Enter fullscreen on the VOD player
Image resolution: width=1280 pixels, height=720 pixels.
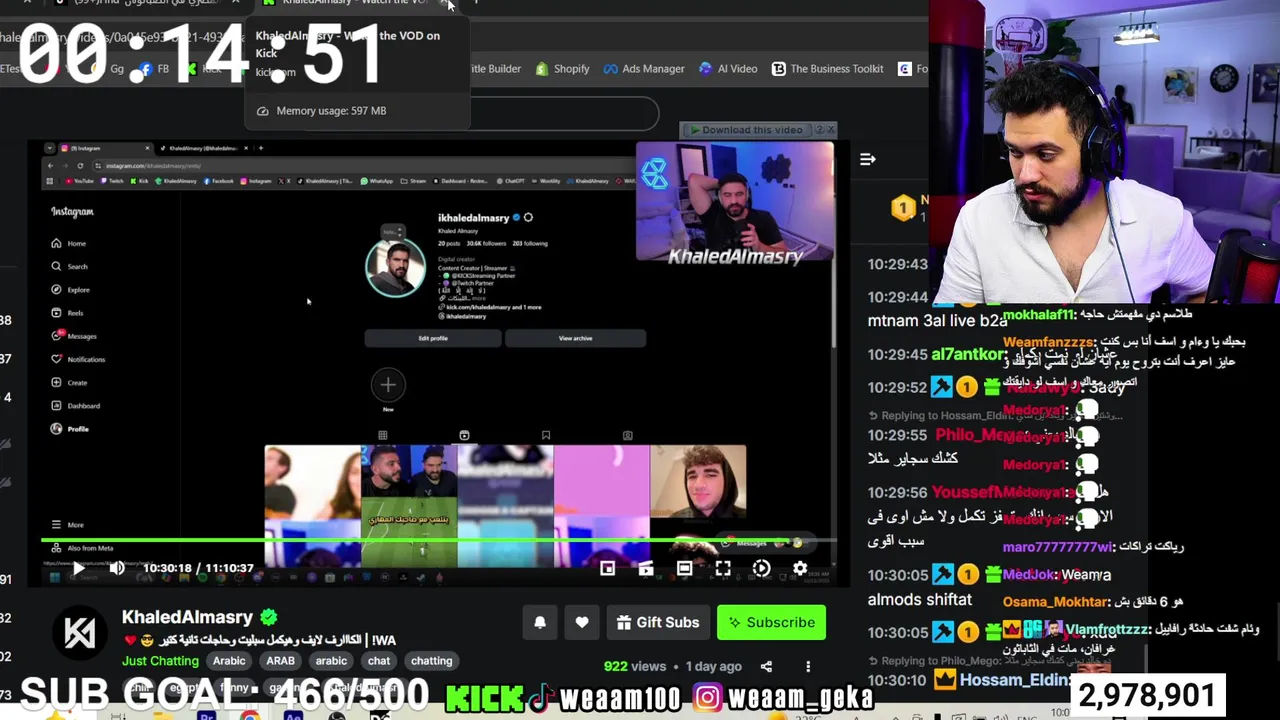pyautogui.click(x=723, y=568)
